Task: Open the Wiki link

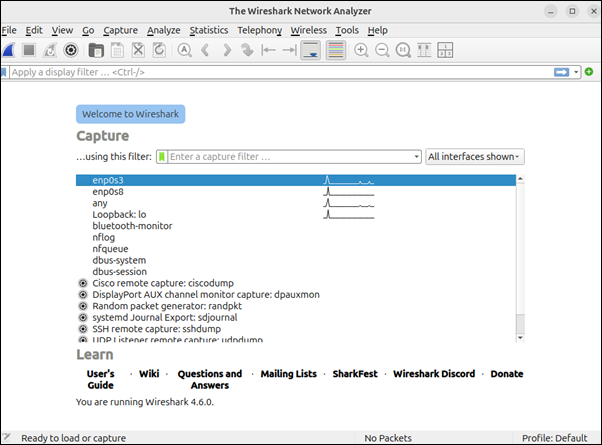Action: coord(149,374)
